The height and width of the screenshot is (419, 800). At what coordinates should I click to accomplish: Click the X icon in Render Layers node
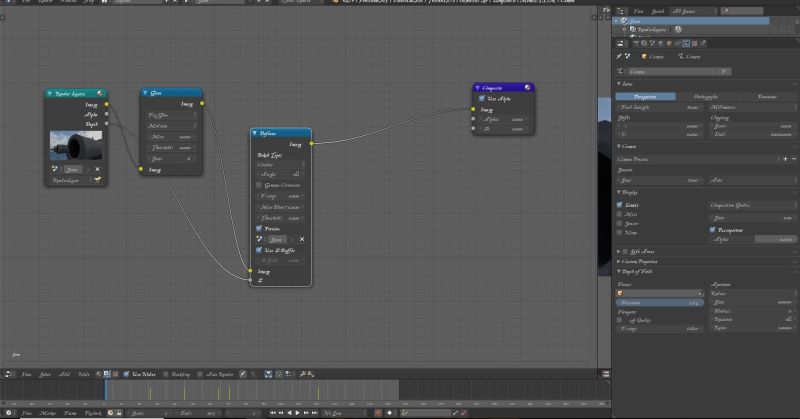point(97,169)
